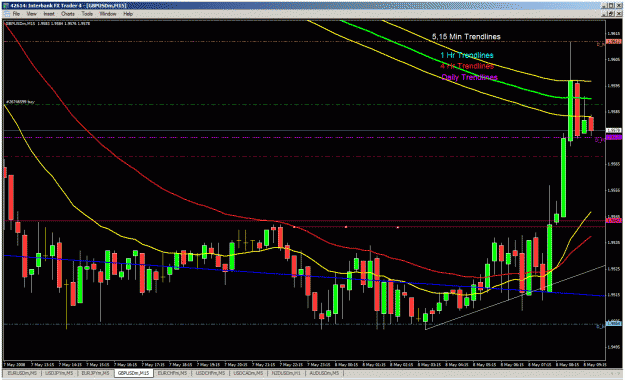Select the 'Daily Trendlines' label
625x380 pixels.
tap(469, 77)
